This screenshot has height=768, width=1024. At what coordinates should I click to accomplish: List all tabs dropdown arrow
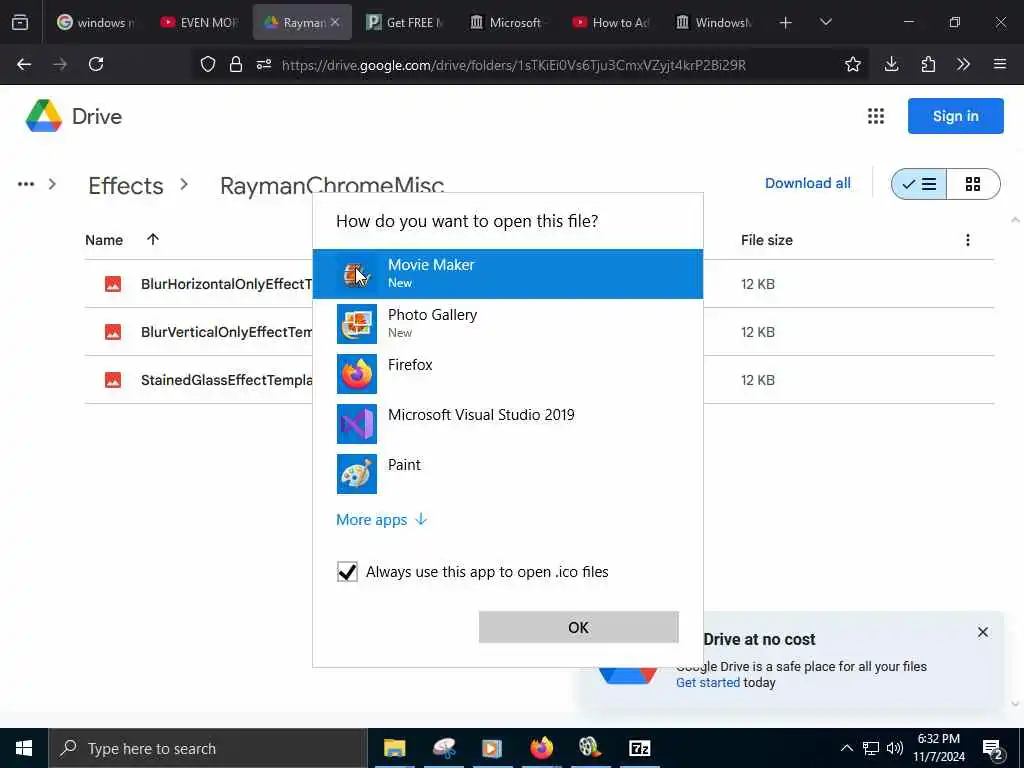825,22
